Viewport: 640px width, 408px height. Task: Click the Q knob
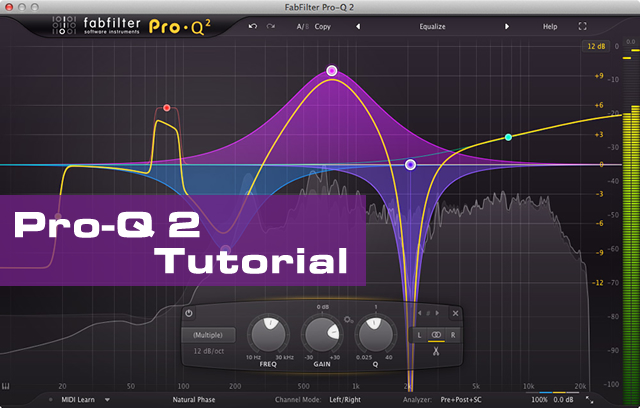coord(376,335)
